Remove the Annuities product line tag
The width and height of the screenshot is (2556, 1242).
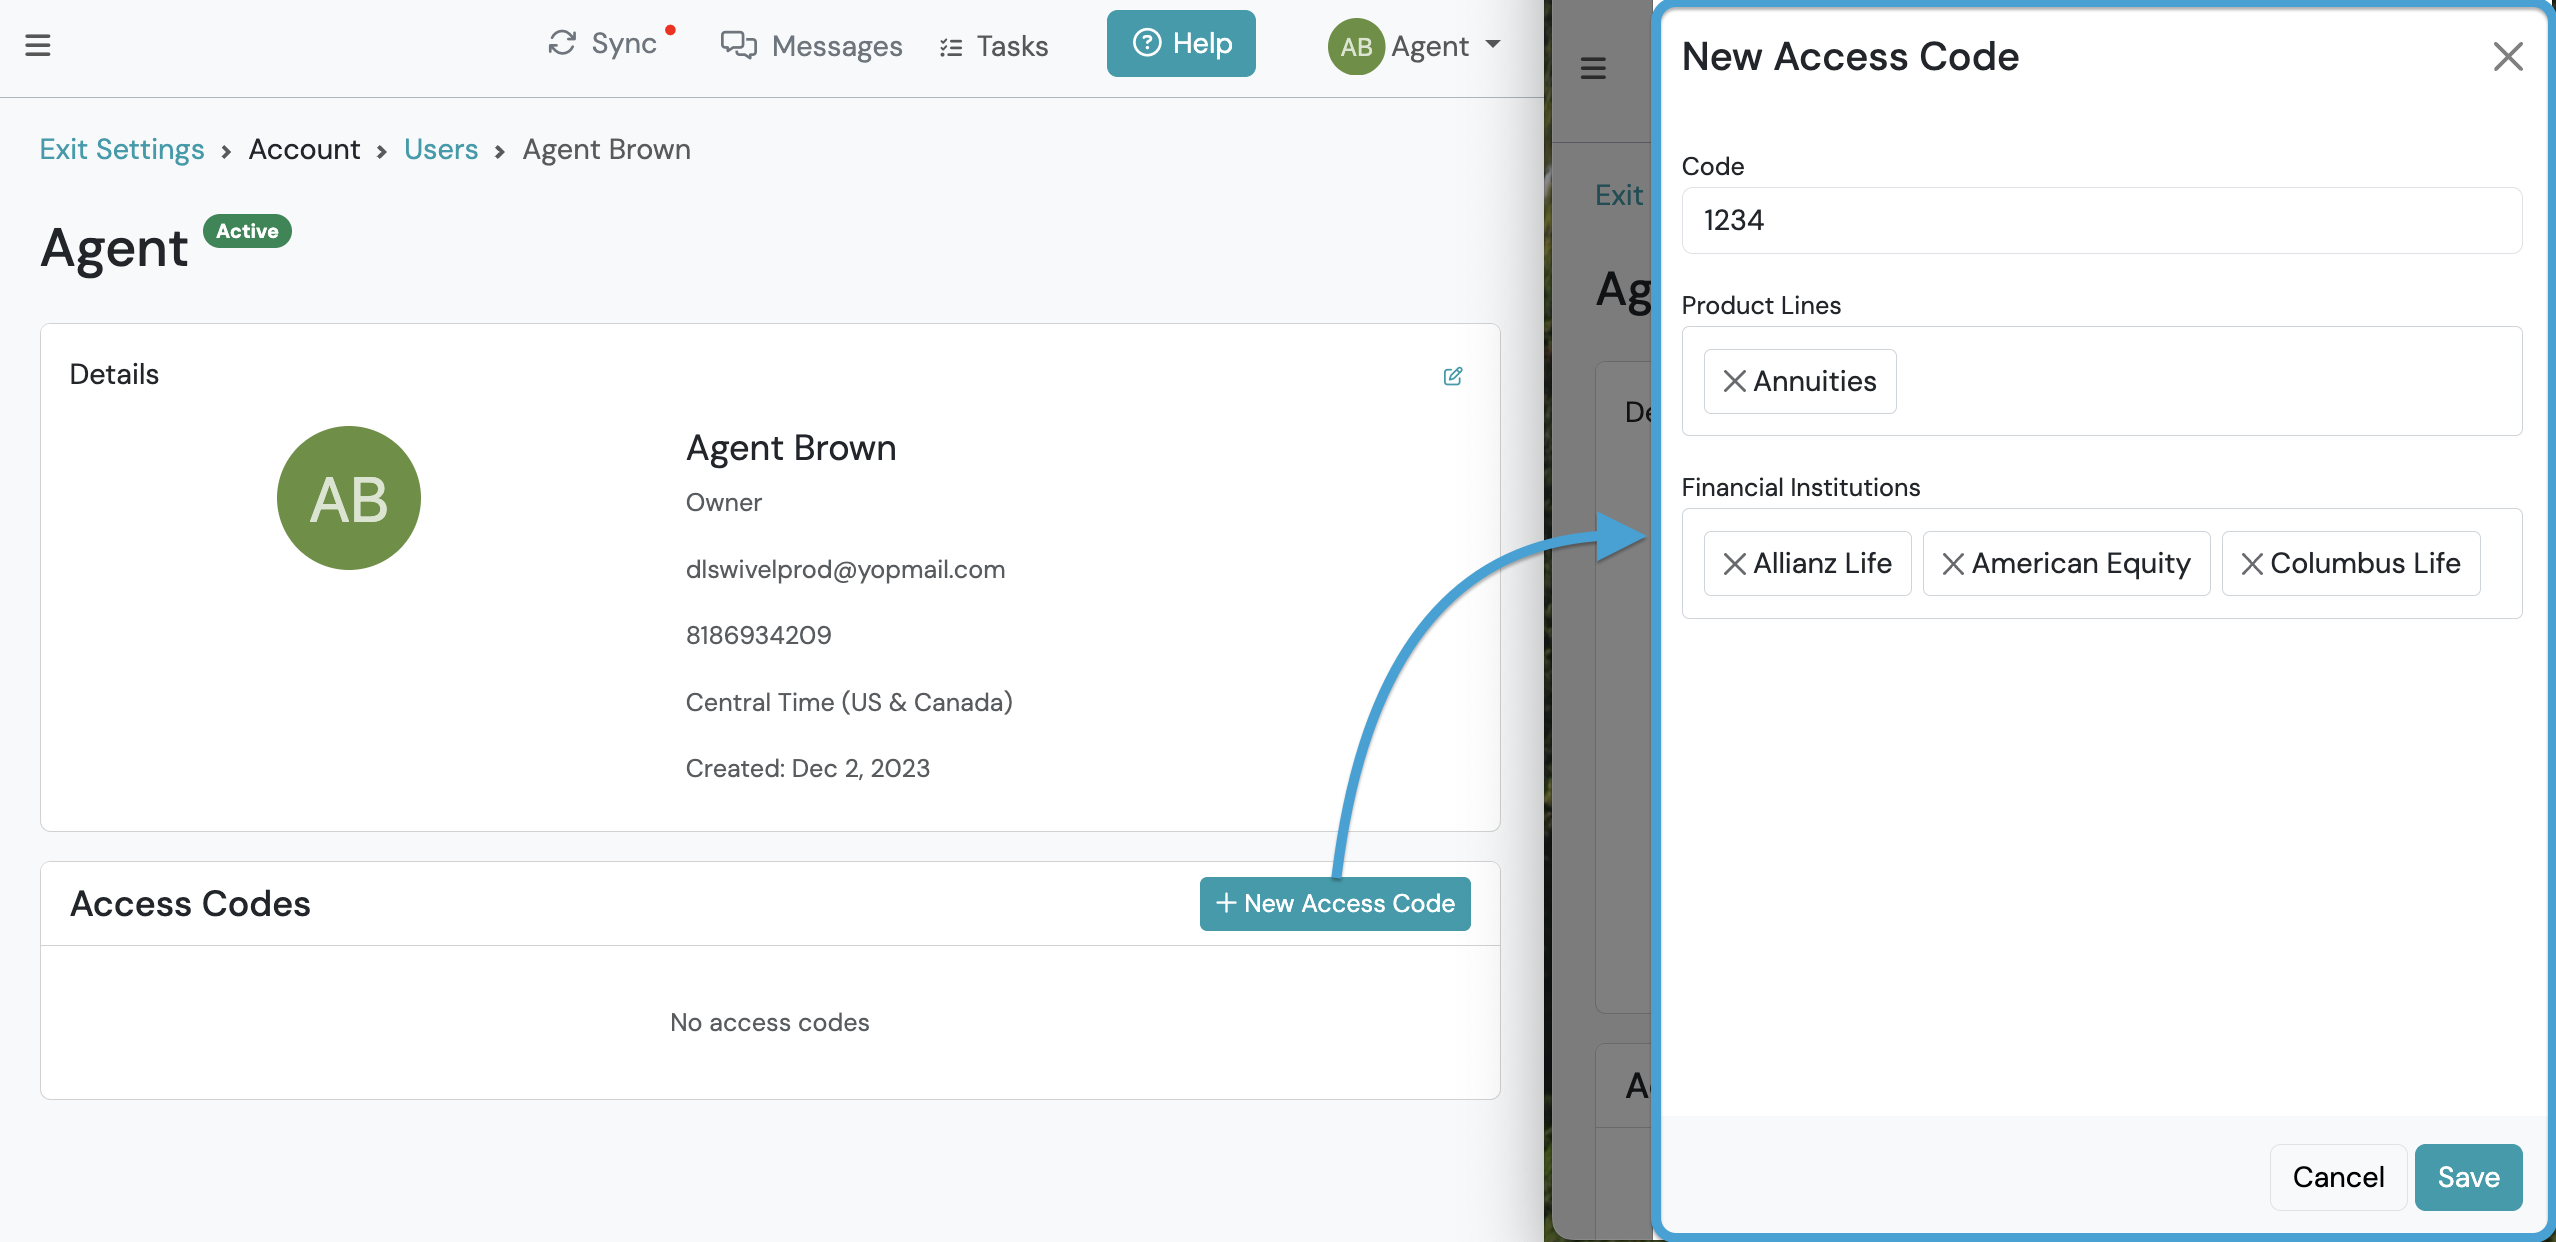(1735, 381)
